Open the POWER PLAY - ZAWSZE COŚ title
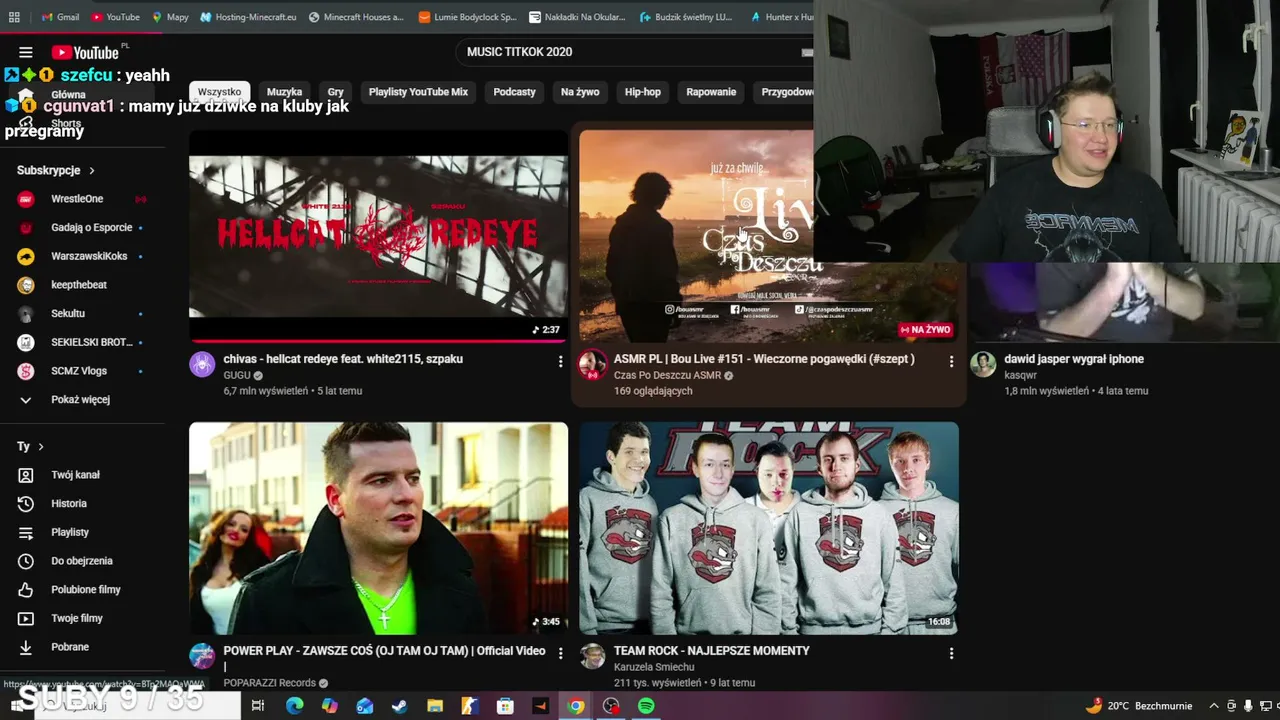Viewport: 1280px width, 720px height. click(x=384, y=651)
